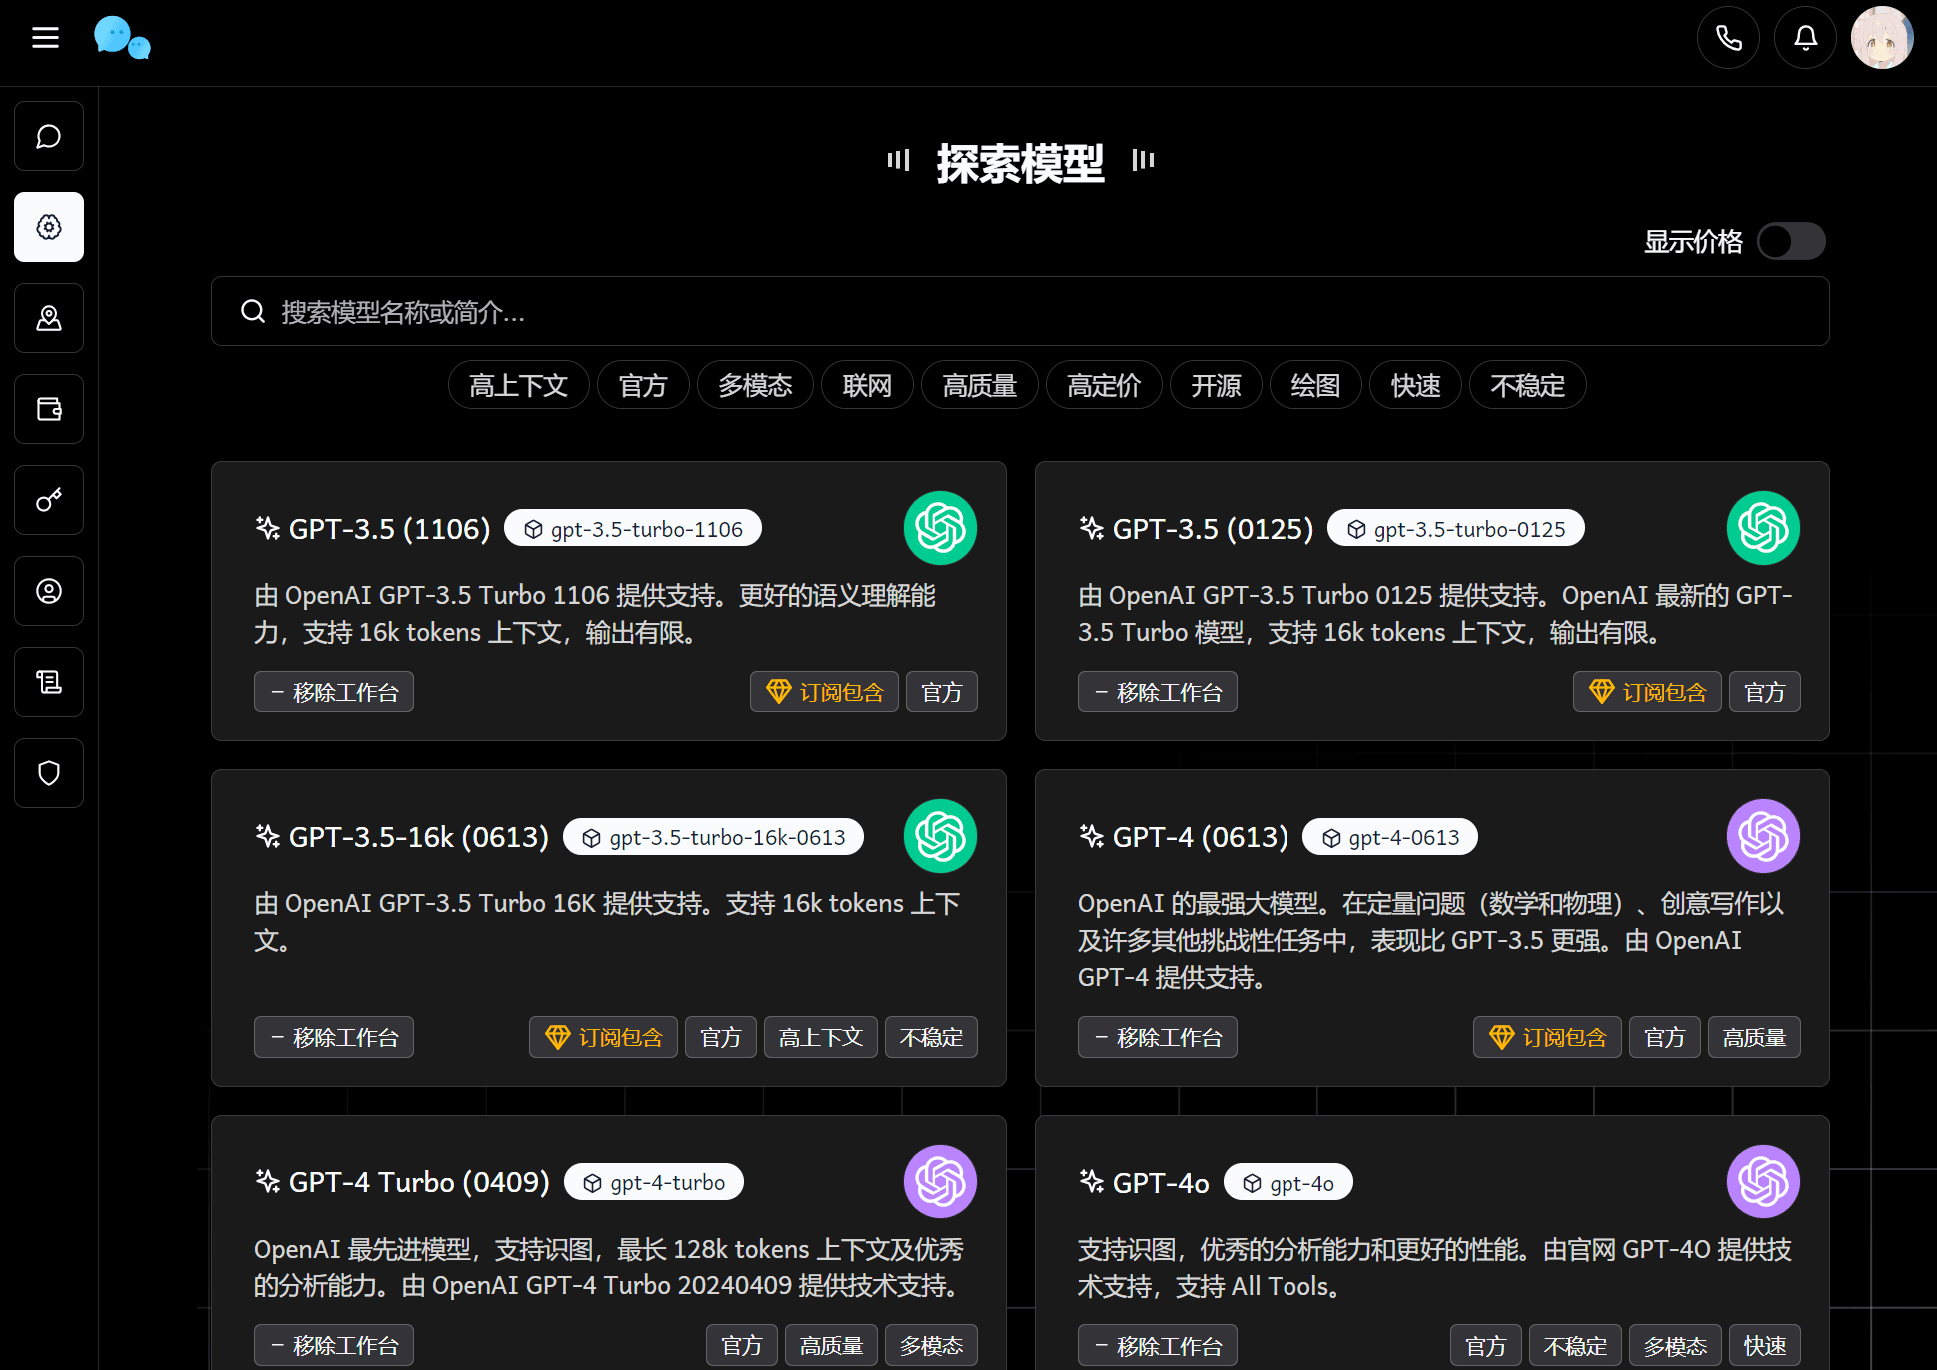Click the user avatar at top right
The image size is (1937, 1370).
(x=1881, y=37)
